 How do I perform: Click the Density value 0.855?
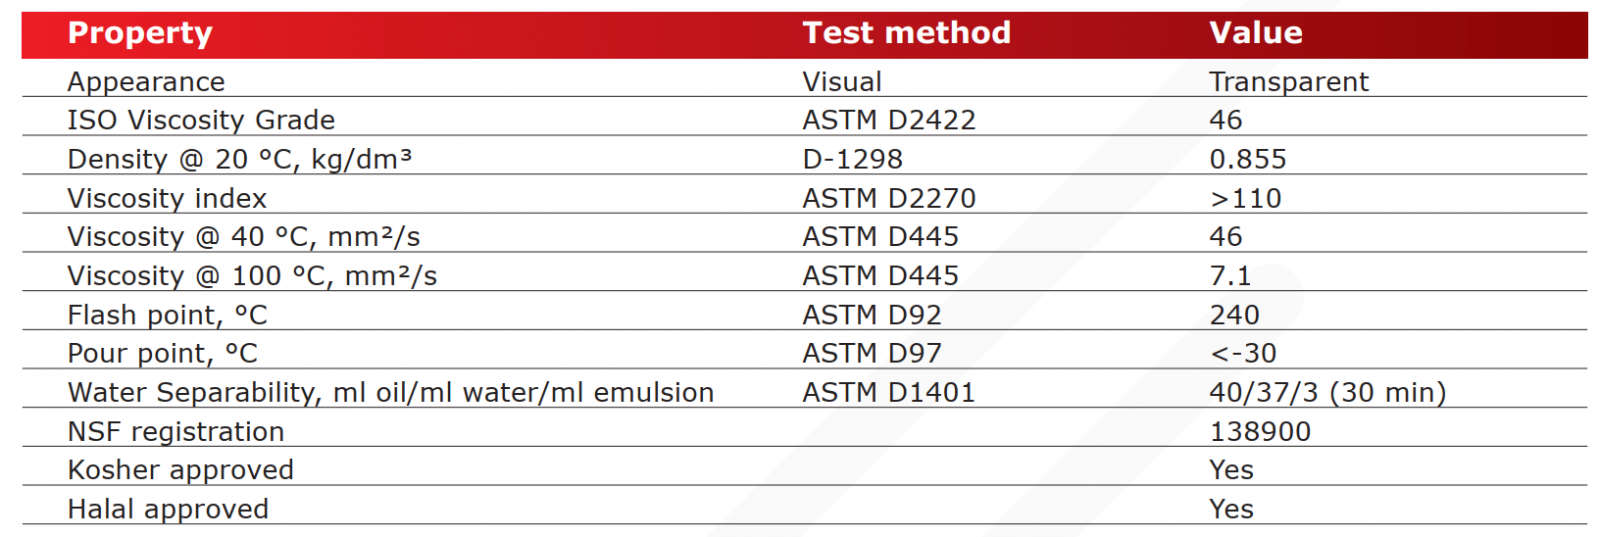[1247, 159]
